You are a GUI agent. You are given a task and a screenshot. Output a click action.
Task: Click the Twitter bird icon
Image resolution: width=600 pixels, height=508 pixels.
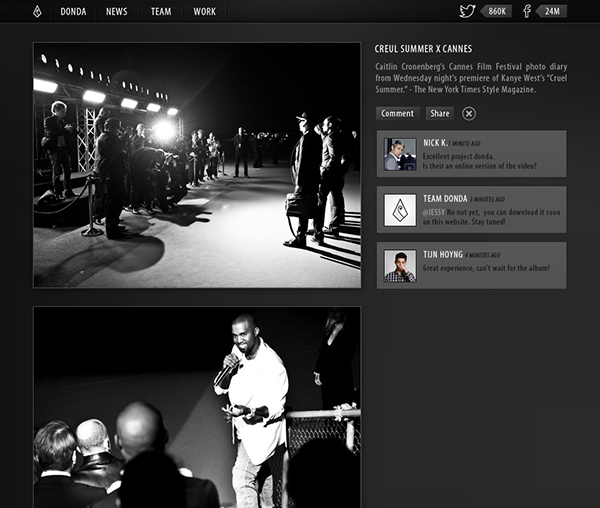pos(467,11)
